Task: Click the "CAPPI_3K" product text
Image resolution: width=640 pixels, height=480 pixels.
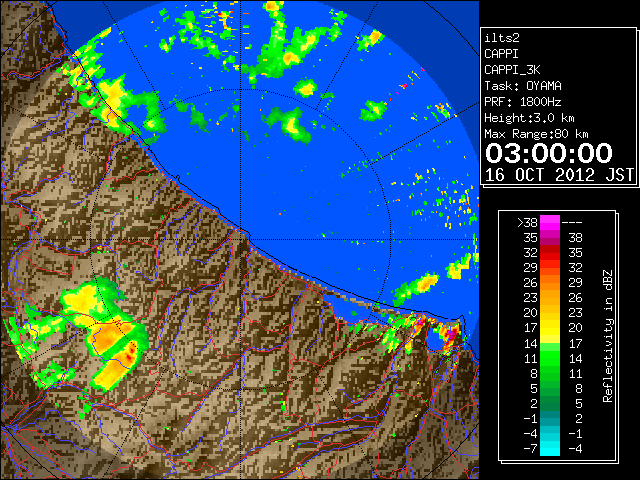Action: click(512, 70)
